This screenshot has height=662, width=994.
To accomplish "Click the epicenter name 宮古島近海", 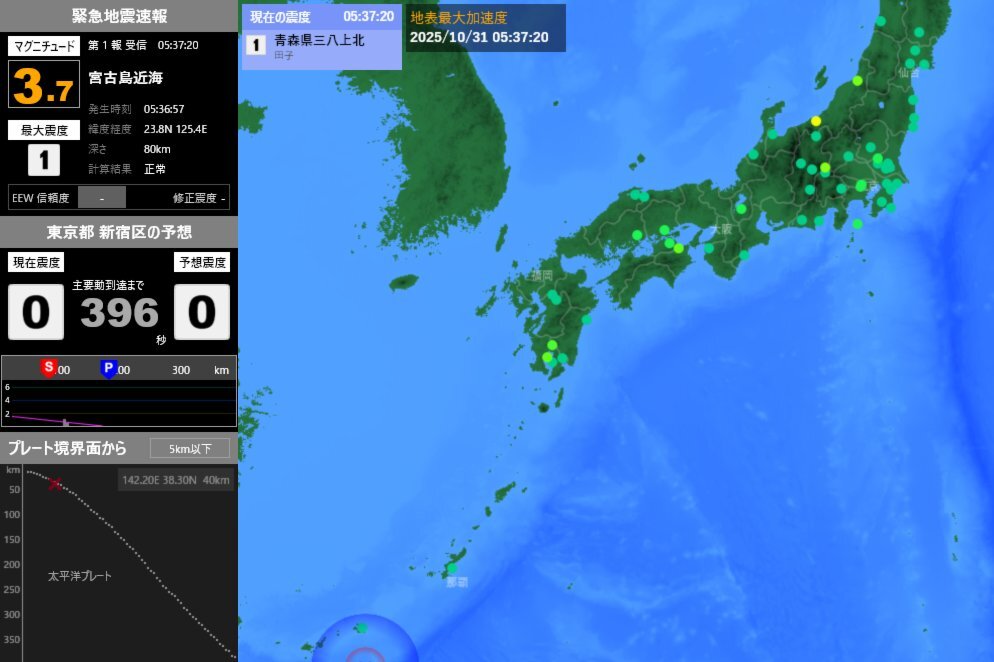I will 126,78.
